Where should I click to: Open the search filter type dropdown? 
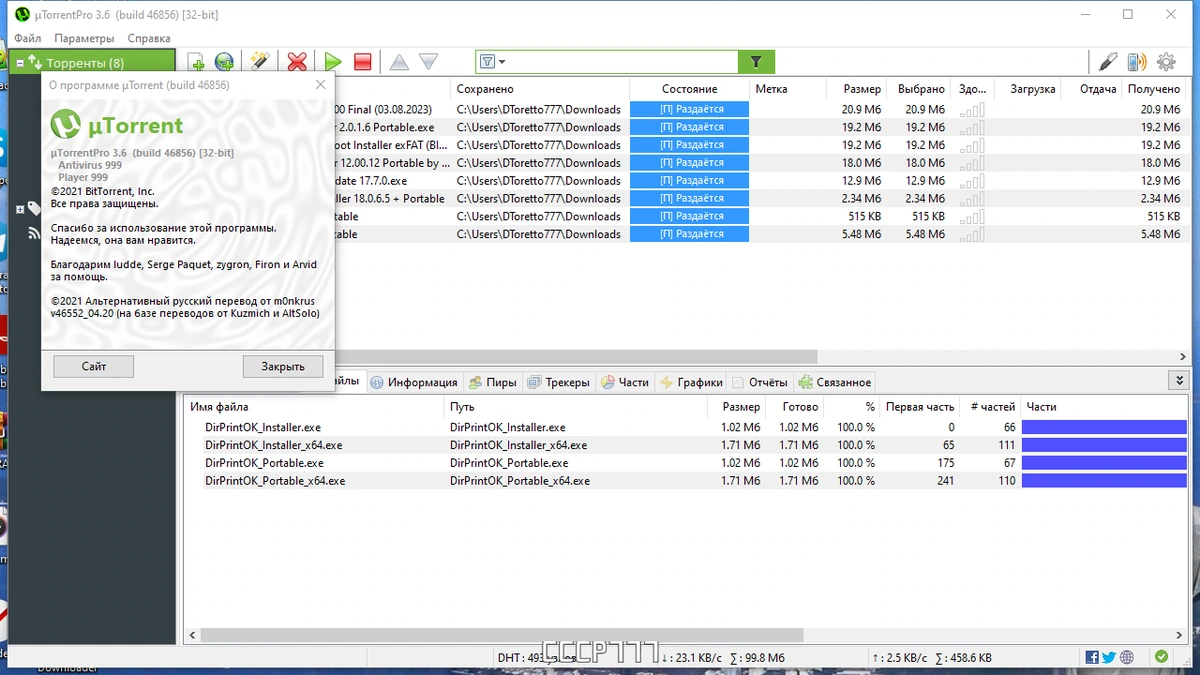492,62
